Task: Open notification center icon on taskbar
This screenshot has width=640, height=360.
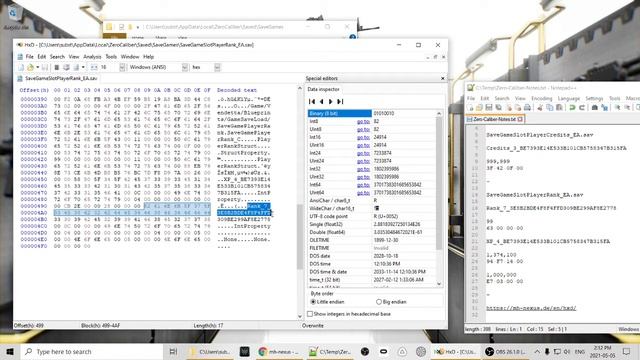Action: (x=627, y=351)
